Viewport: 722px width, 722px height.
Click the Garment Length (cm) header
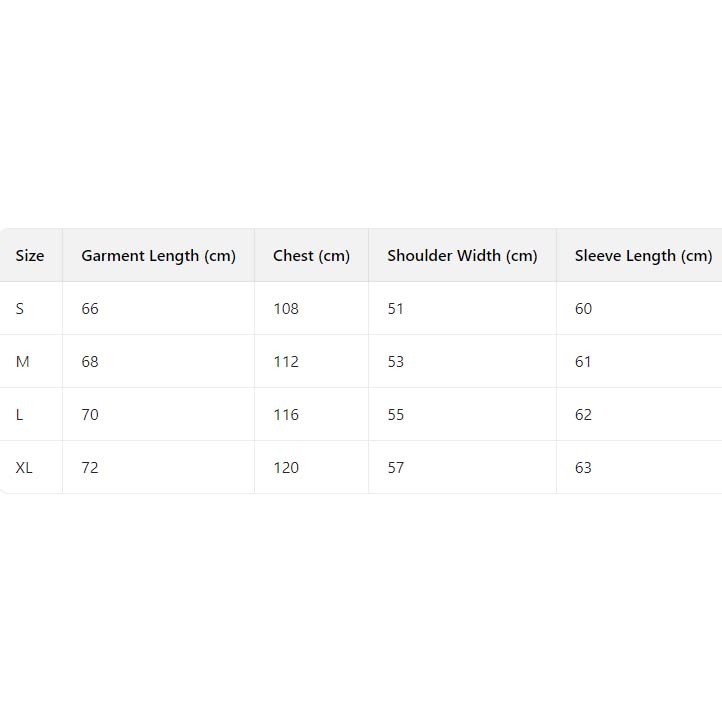[158, 256]
